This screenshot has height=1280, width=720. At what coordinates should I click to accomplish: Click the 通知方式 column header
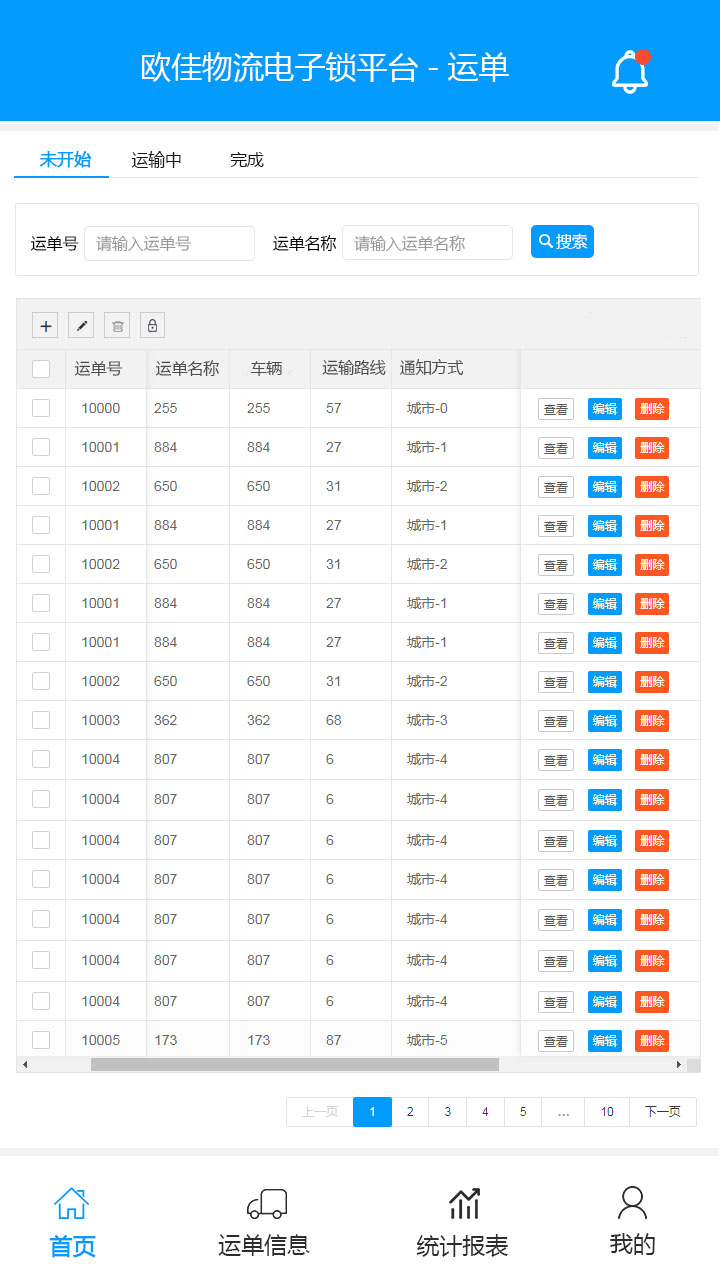(432, 368)
